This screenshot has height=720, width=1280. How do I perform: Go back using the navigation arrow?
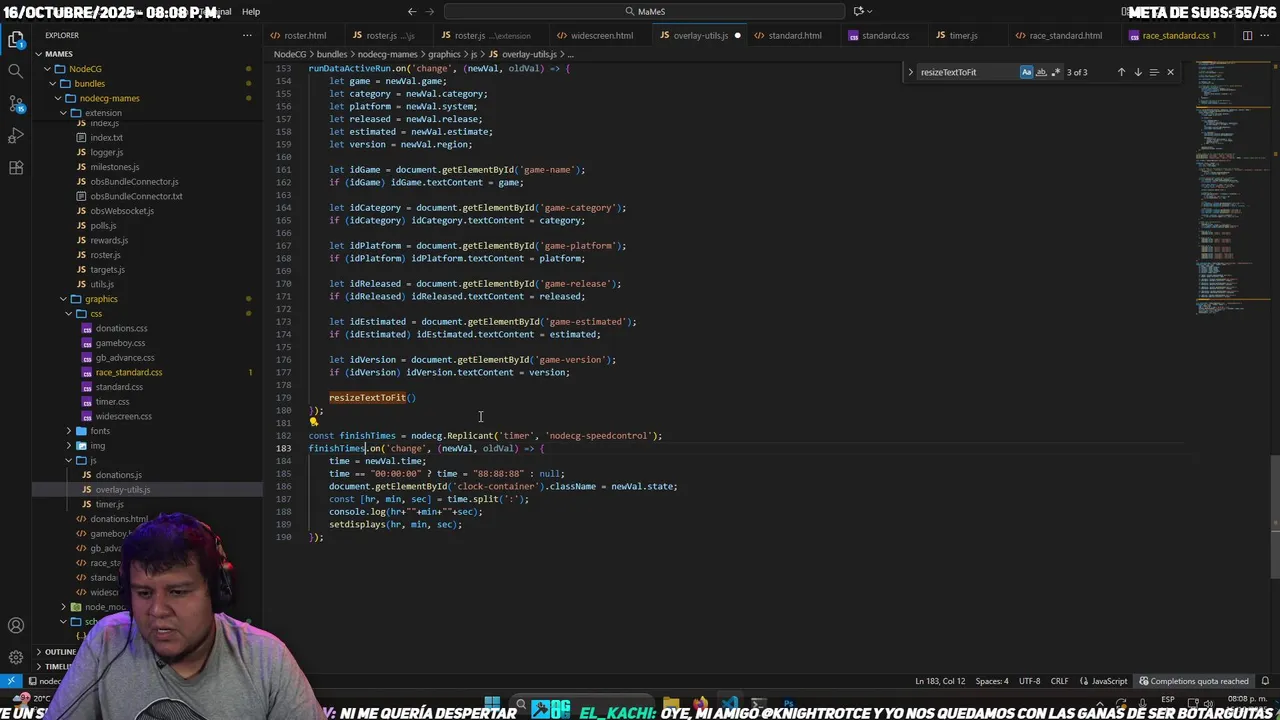point(411,11)
